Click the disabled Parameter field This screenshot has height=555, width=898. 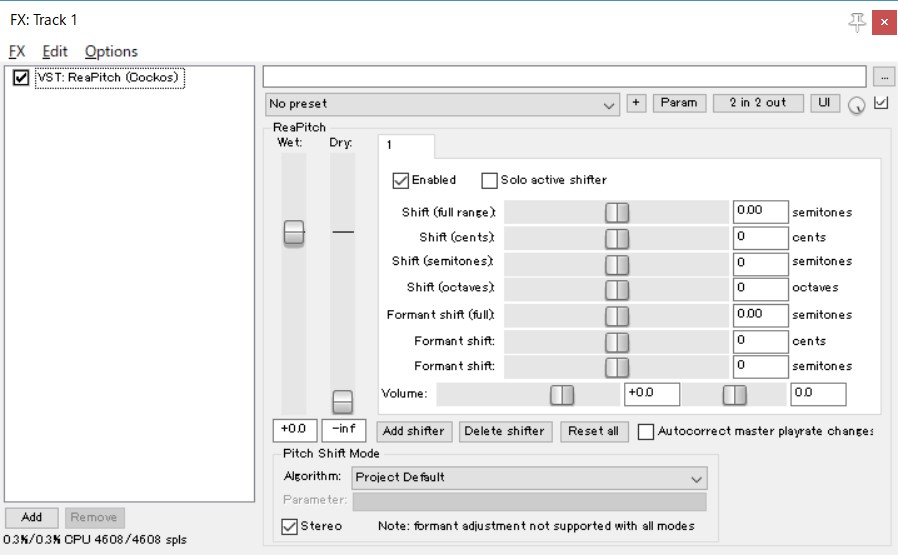529,501
